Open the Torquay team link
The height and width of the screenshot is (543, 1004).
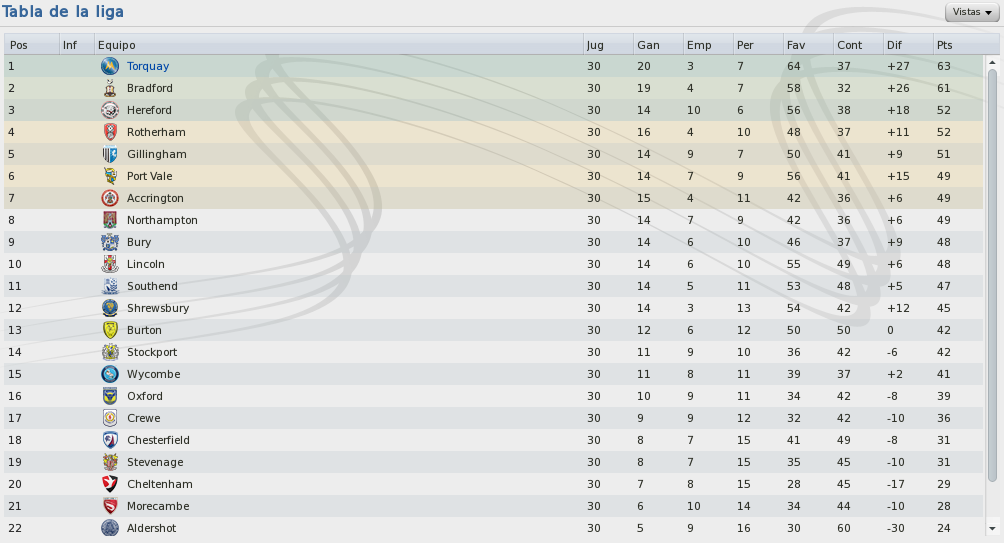[148, 66]
